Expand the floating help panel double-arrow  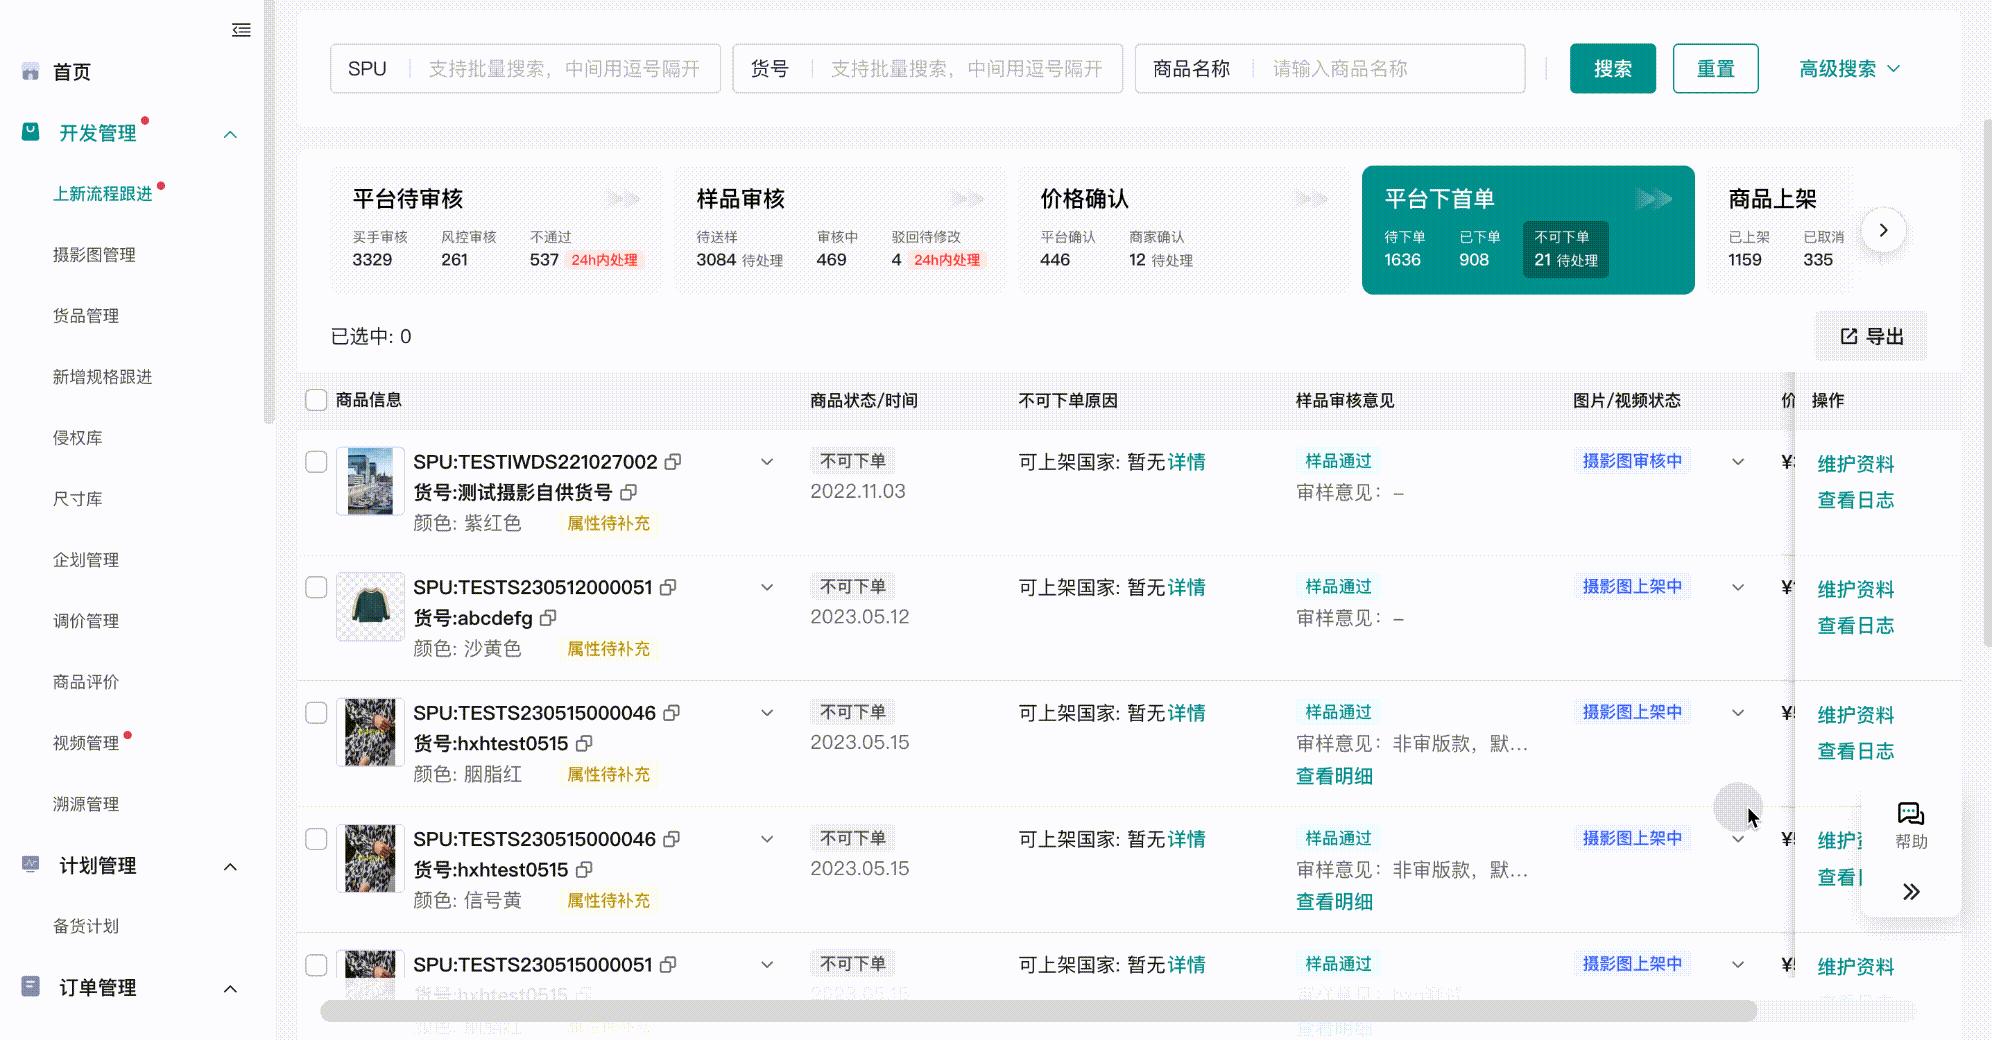(x=1911, y=892)
